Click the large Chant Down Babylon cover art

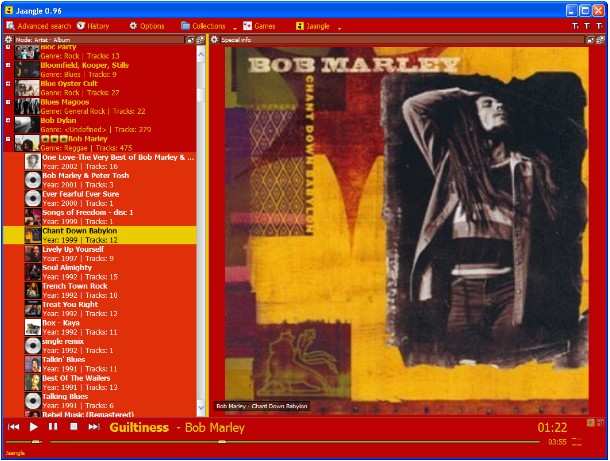[x=407, y=229]
